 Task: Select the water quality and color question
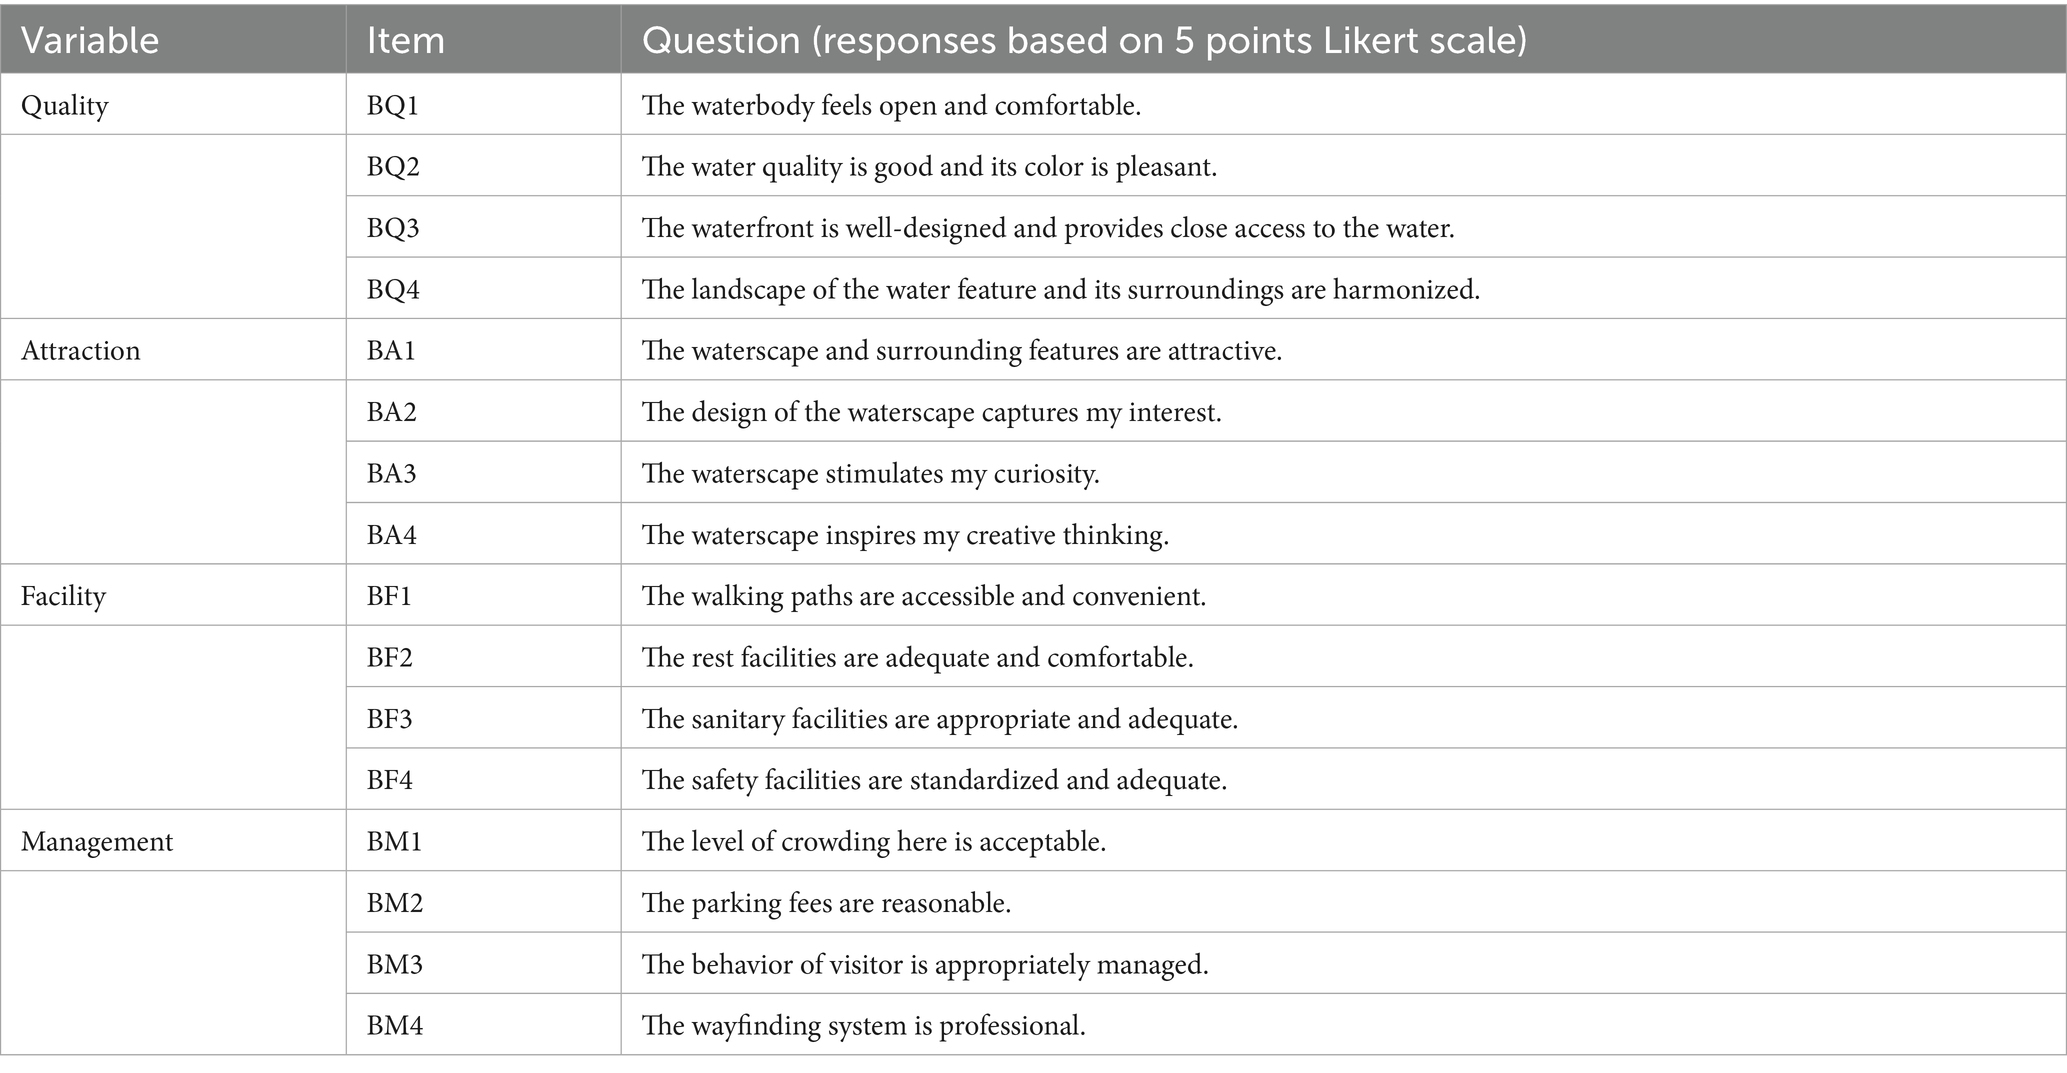(x=929, y=166)
